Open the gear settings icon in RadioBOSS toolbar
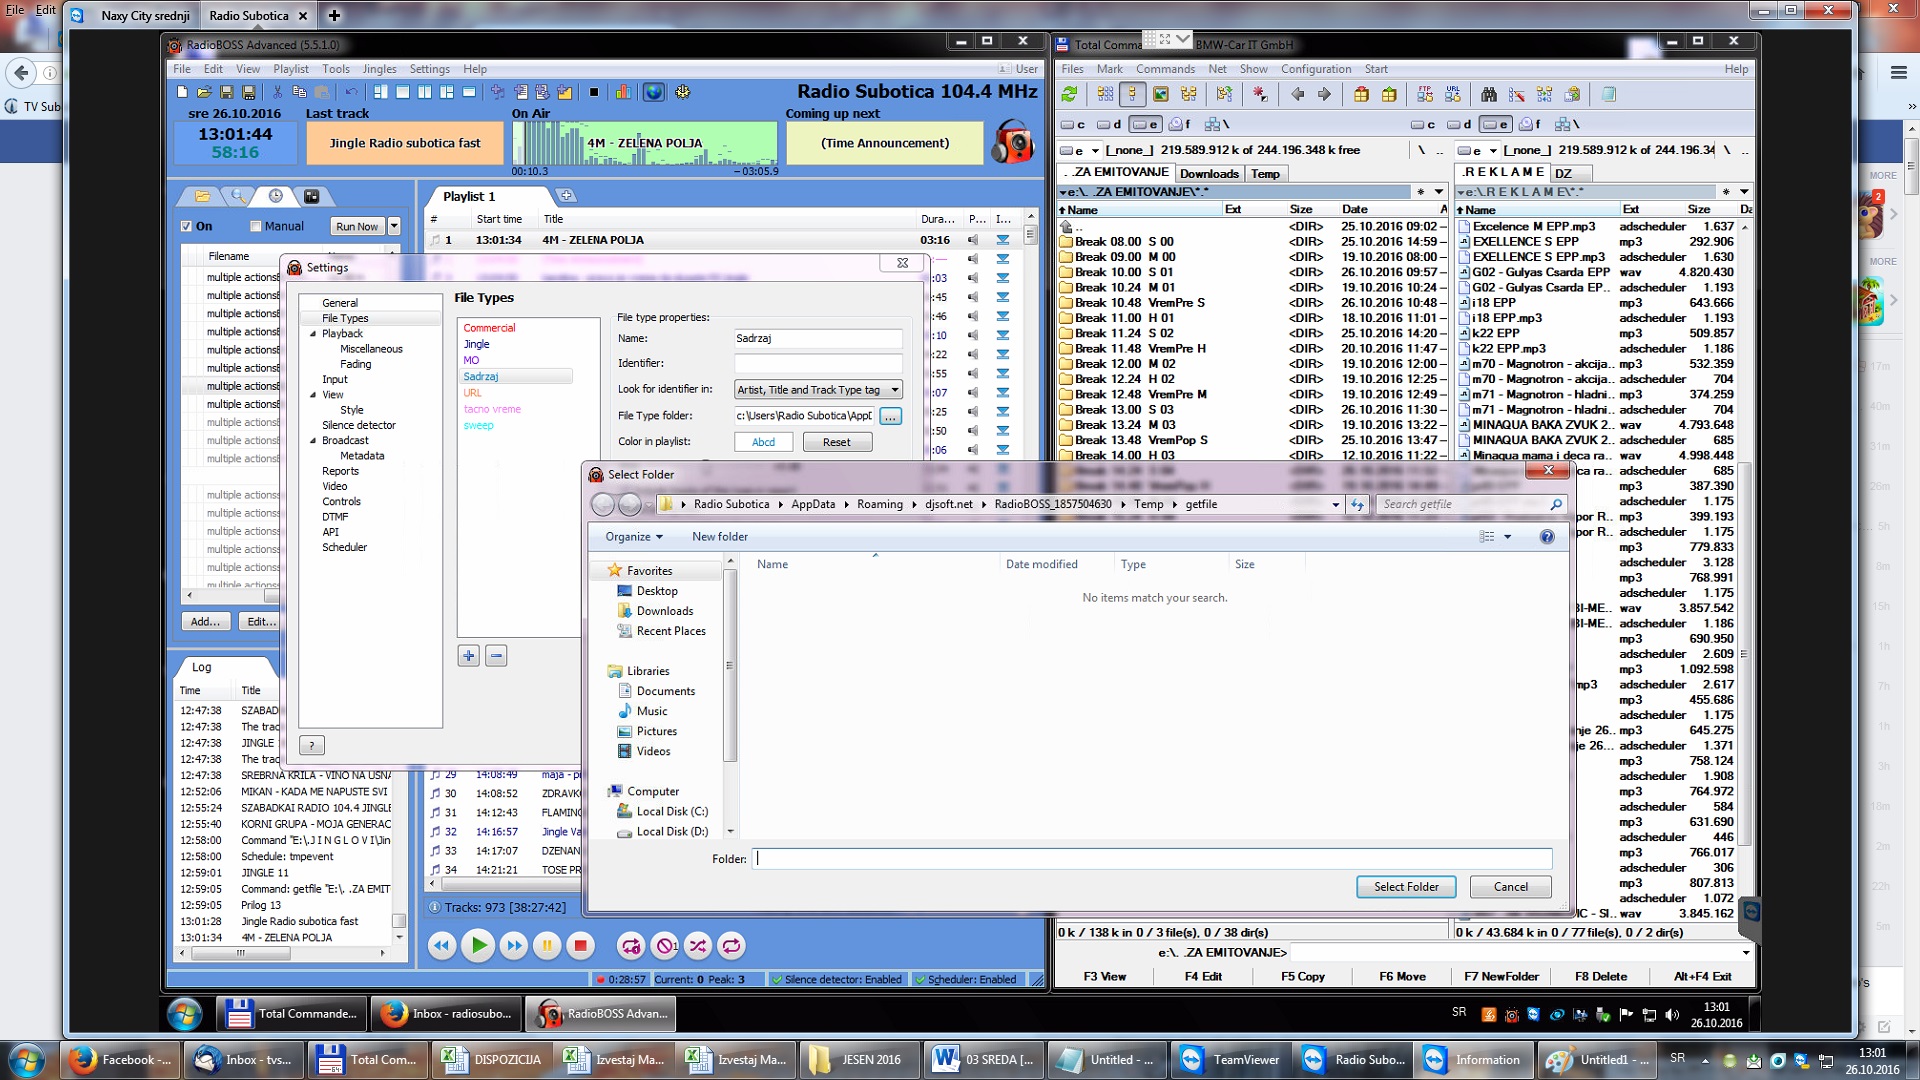The height and width of the screenshot is (1080, 1920). (x=683, y=92)
